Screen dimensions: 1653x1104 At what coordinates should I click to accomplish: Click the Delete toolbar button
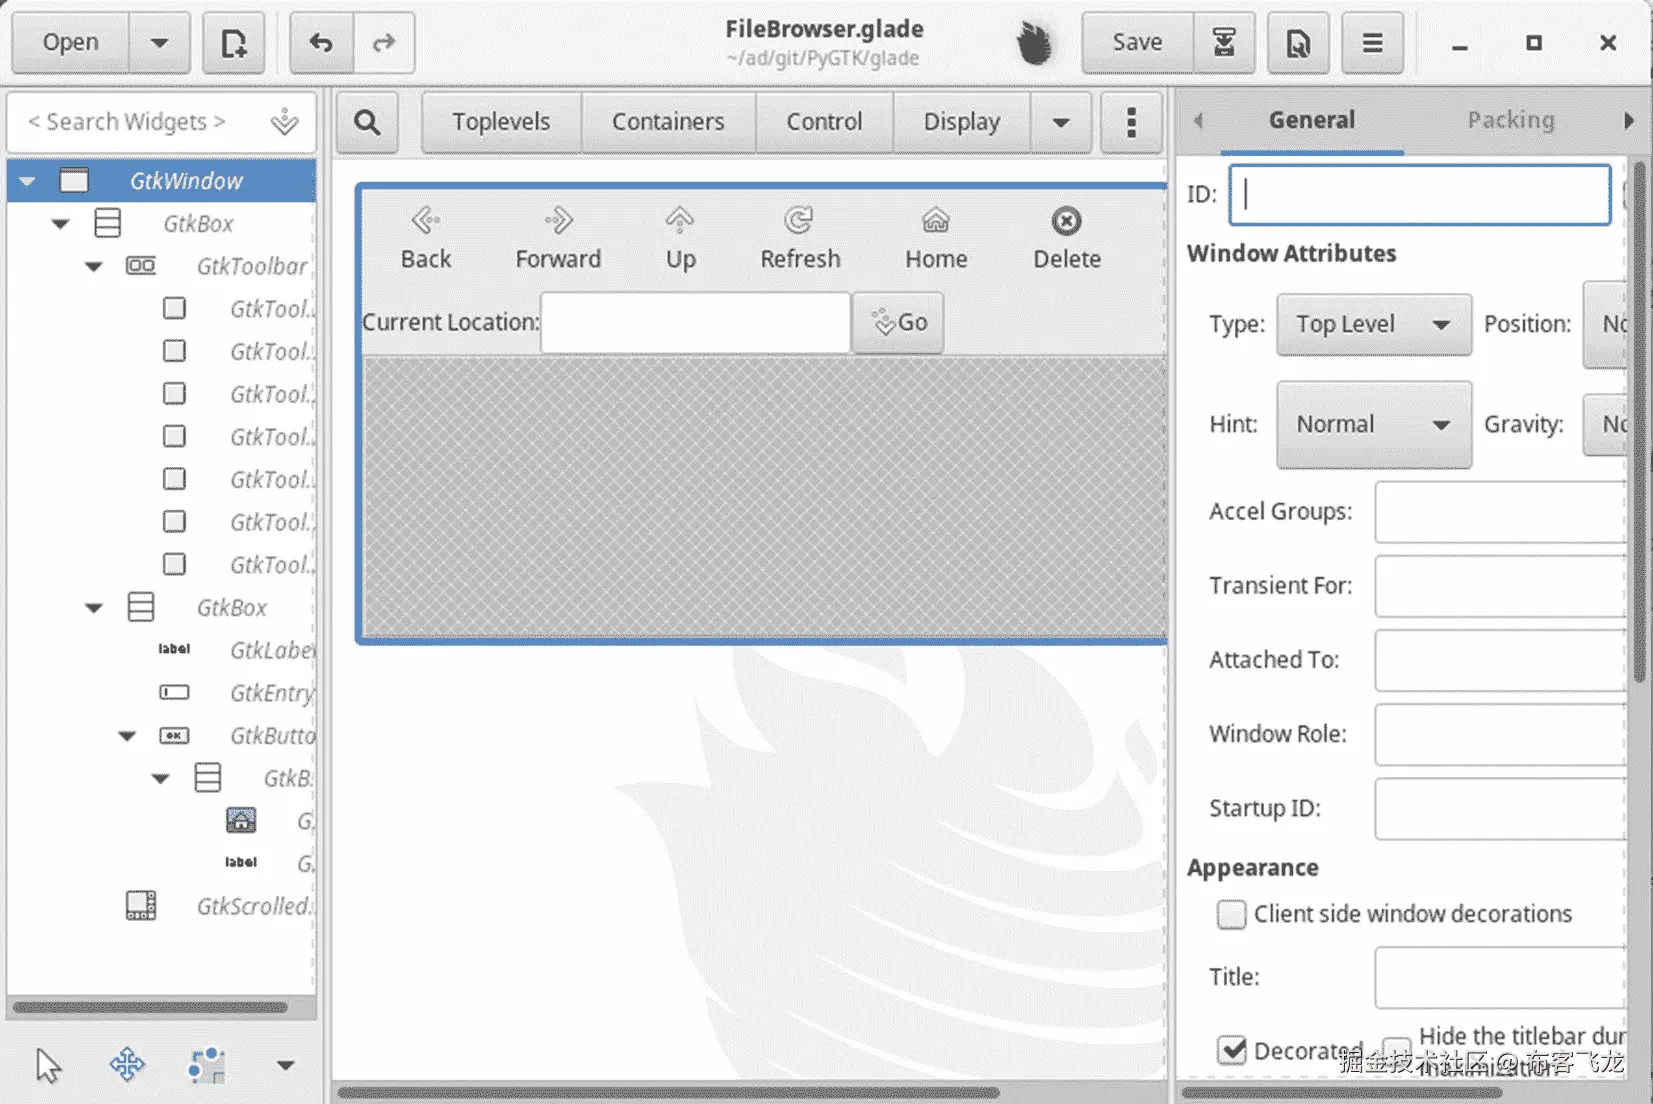click(1067, 239)
